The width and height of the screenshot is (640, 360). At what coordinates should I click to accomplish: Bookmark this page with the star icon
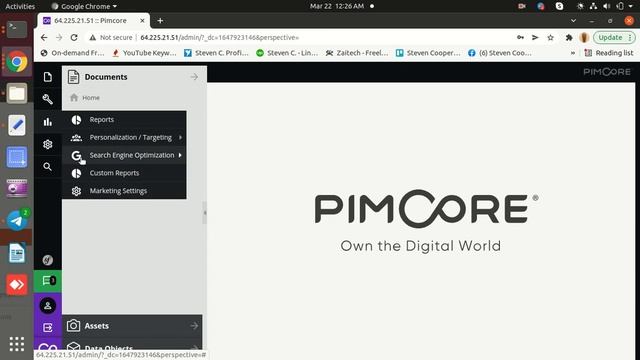point(550,38)
